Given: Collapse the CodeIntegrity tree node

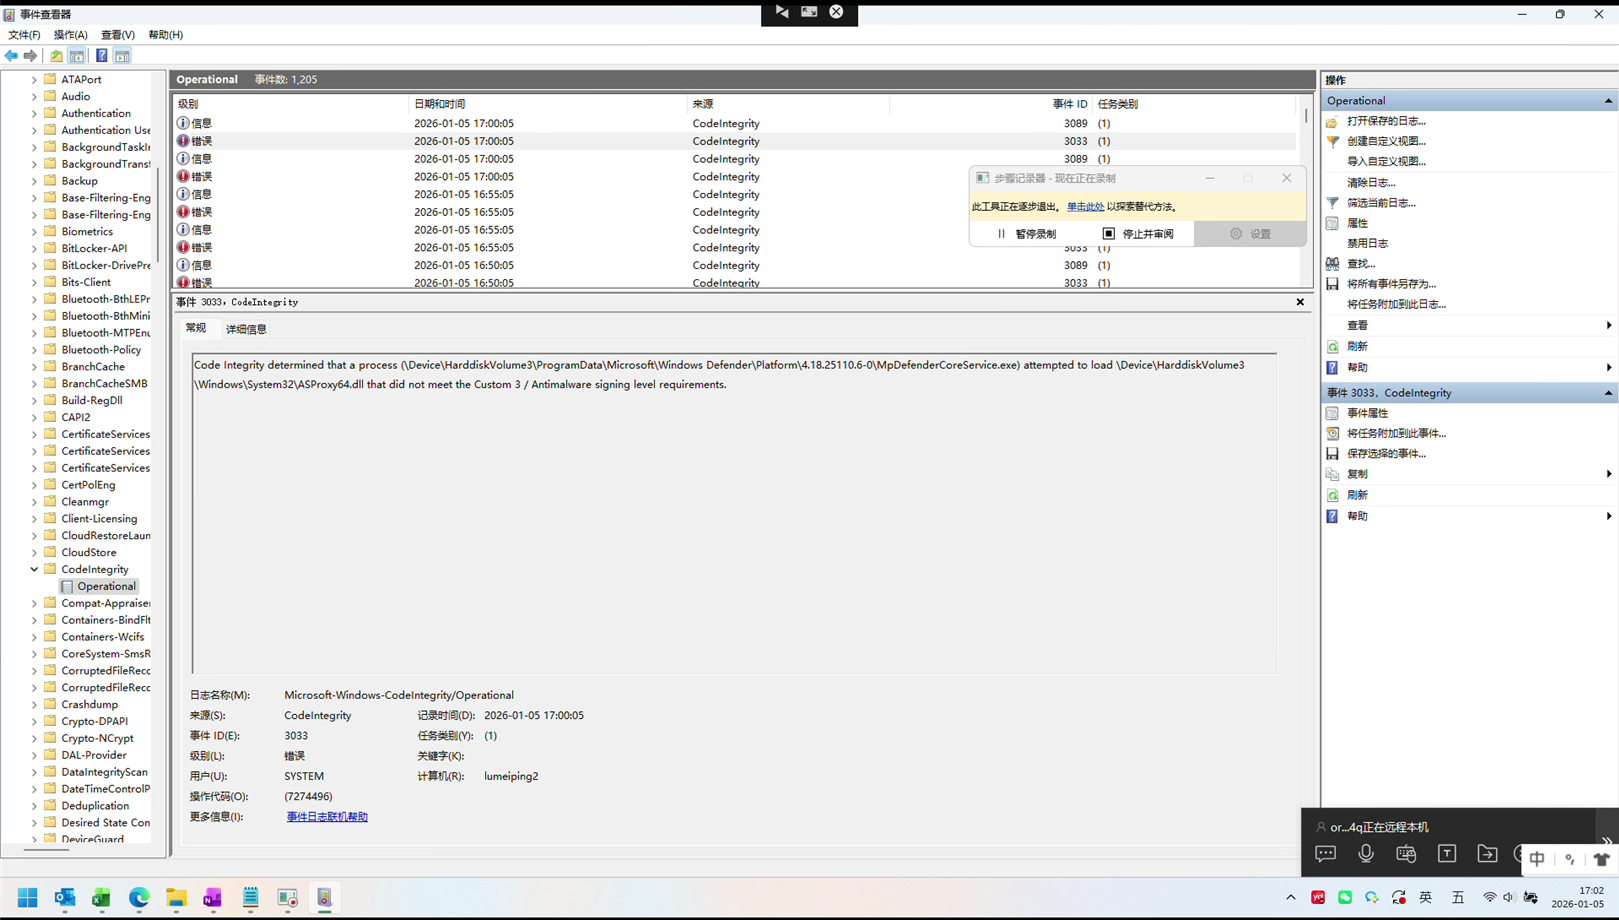Looking at the screenshot, I should point(34,570).
